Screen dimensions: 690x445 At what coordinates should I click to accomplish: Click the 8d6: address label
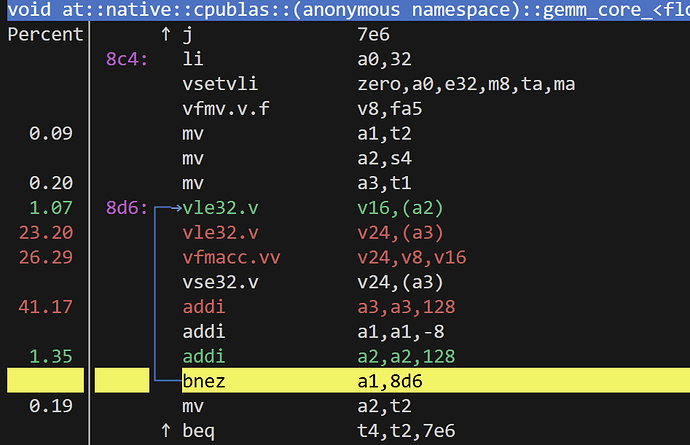[x=127, y=208]
